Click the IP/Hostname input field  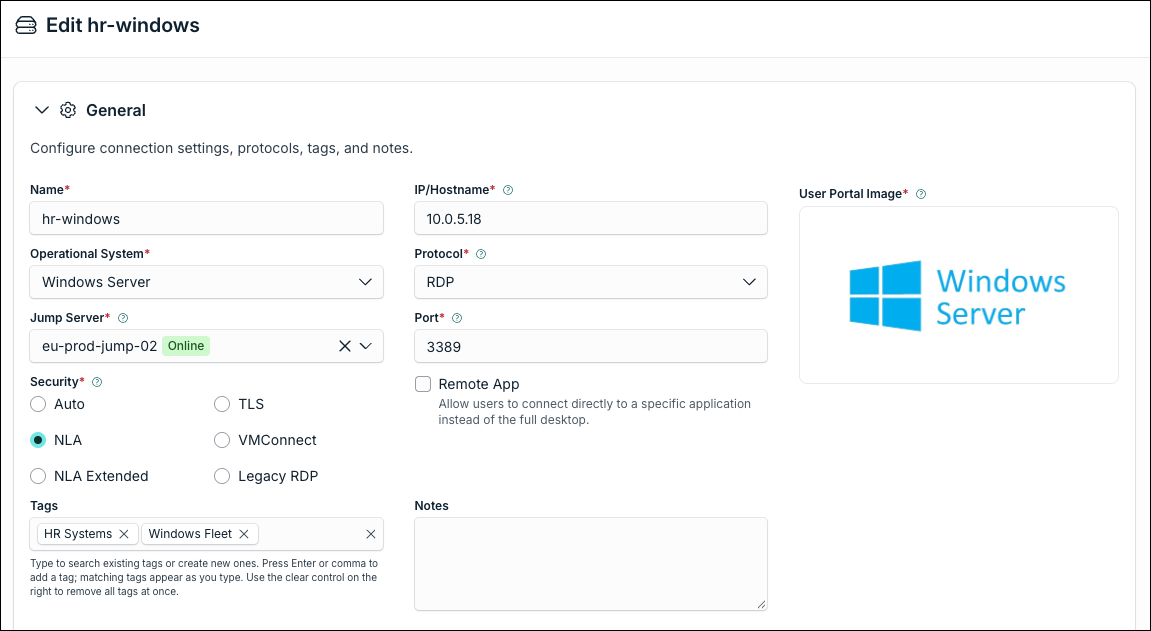(591, 218)
